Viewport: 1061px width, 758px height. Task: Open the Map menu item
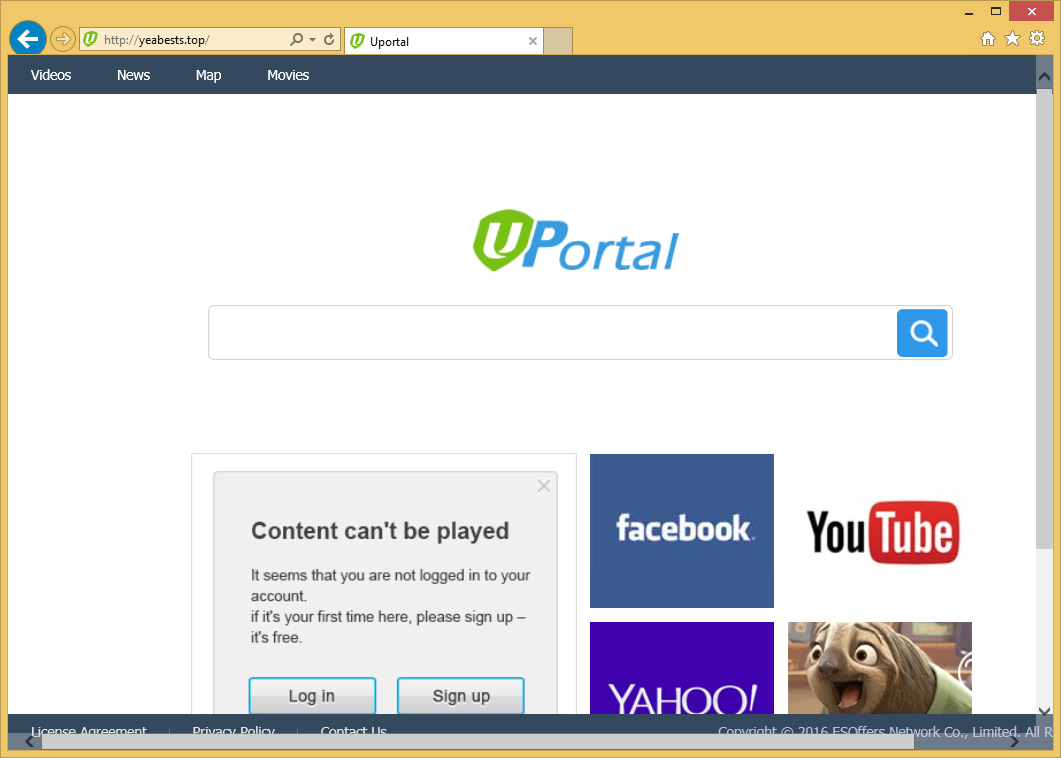tap(208, 75)
